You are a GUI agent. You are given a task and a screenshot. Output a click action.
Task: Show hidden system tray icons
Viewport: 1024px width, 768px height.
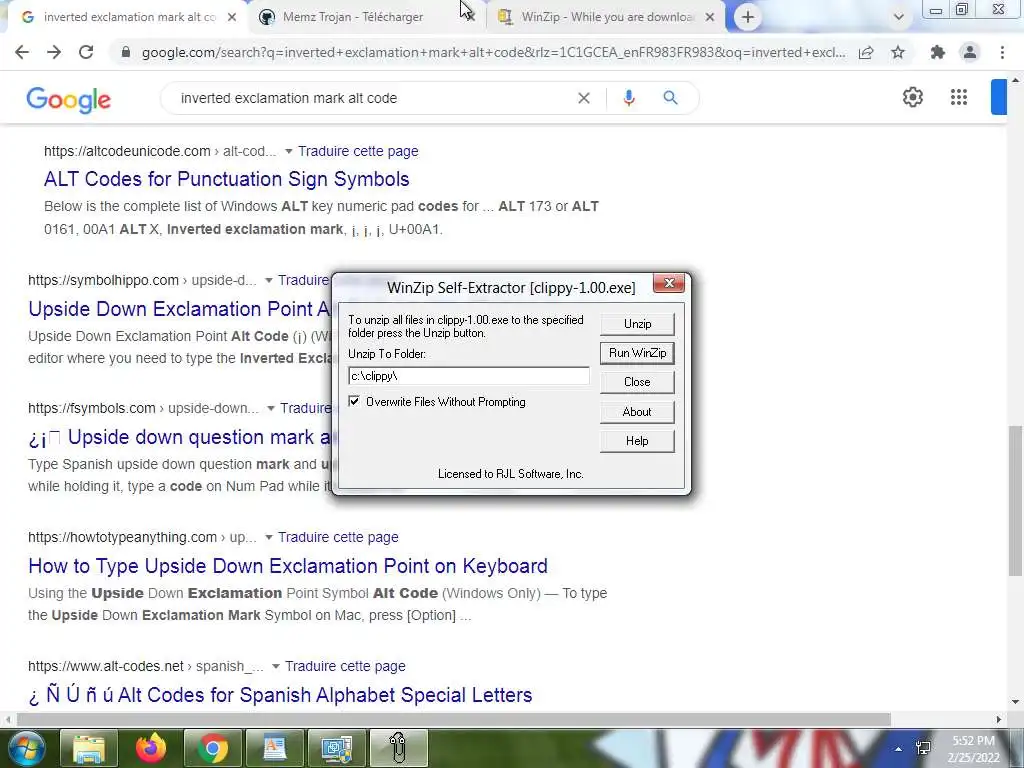899,749
